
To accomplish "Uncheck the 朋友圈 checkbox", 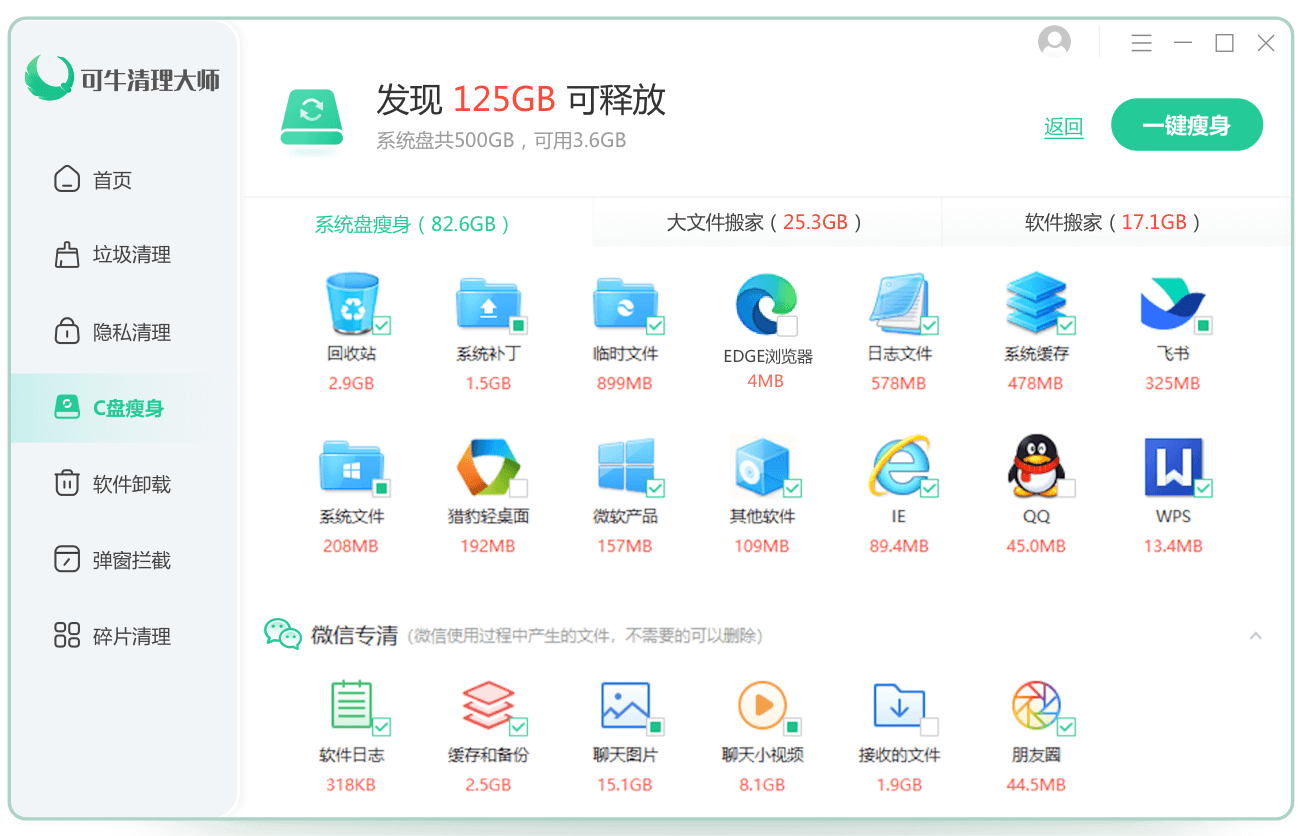I will pos(1066,727).
